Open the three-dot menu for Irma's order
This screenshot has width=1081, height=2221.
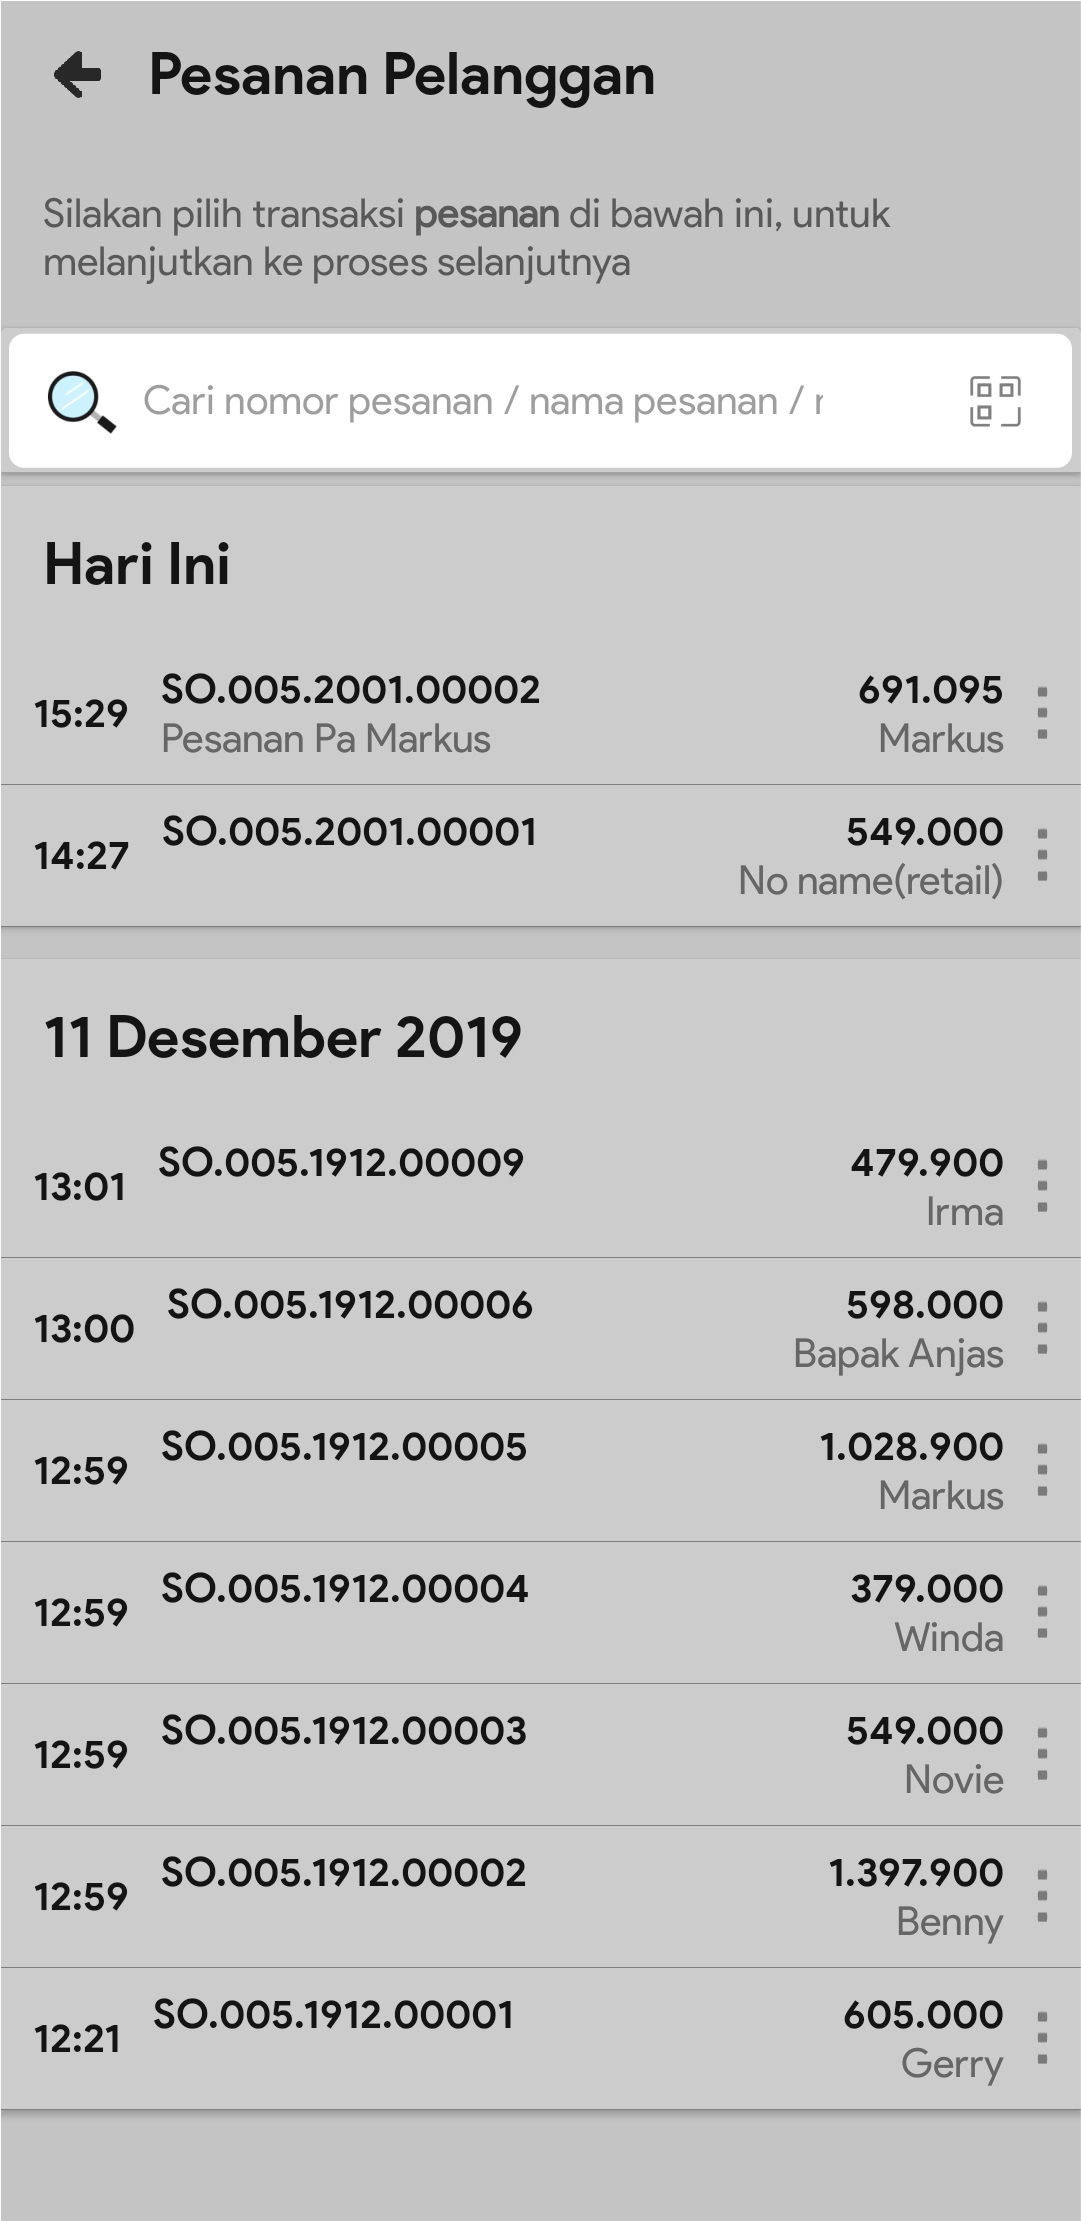coord(1042,1186)
